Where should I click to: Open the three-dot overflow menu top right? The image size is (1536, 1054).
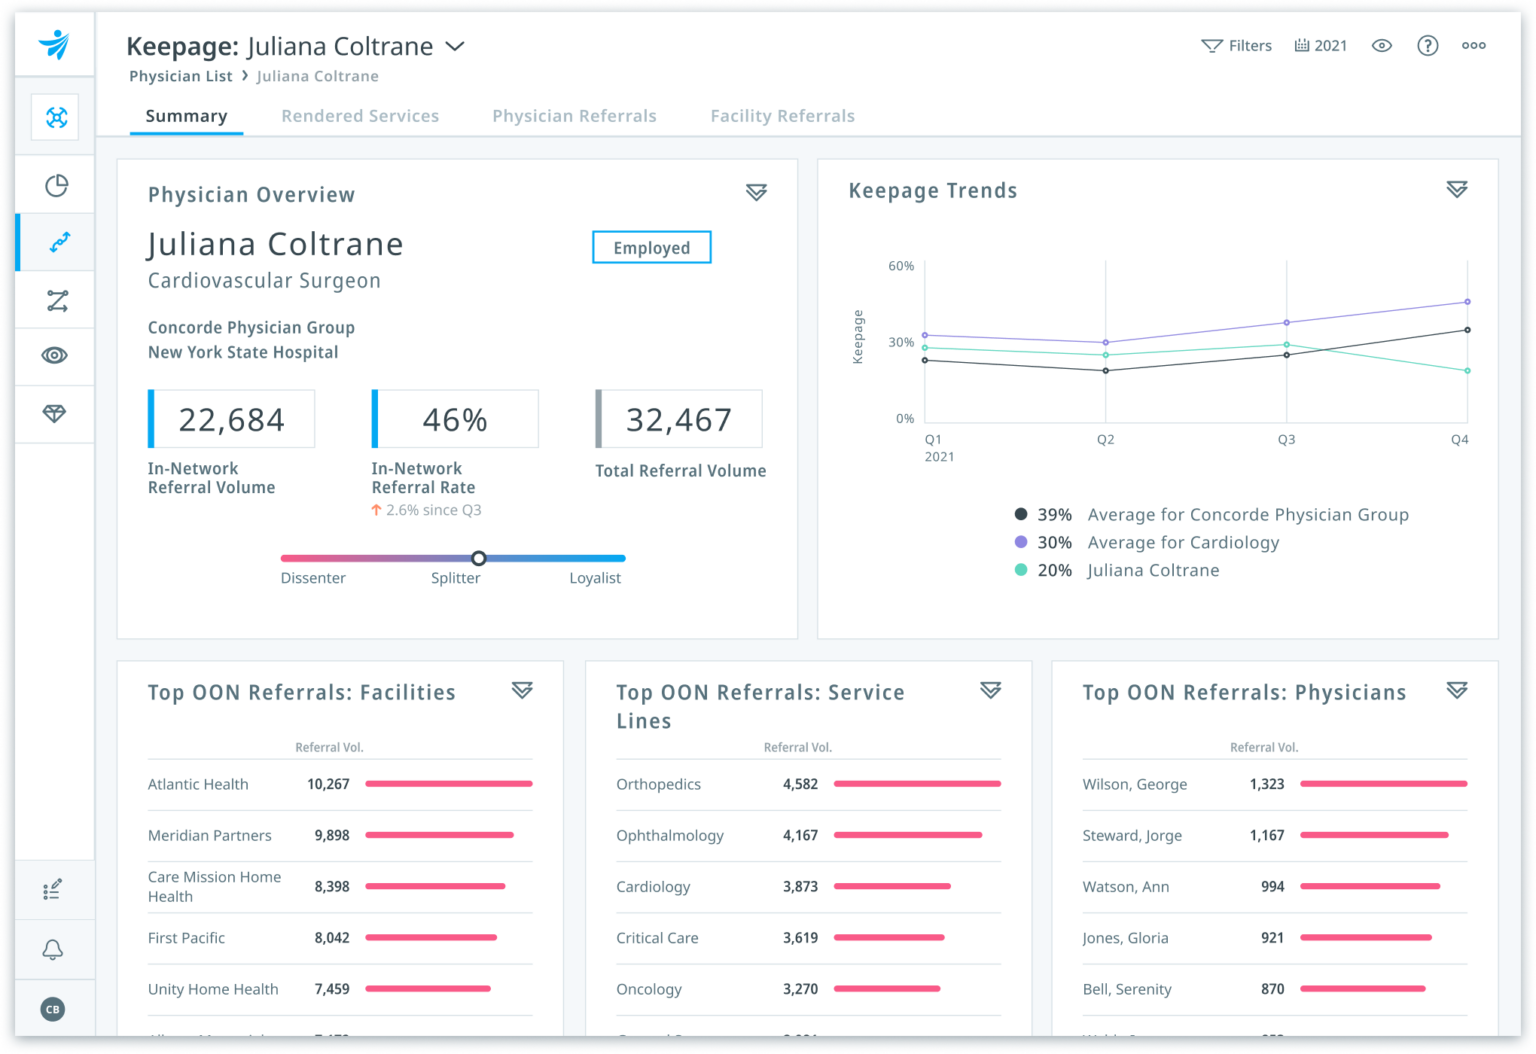pyautogui.click(x=1473, y=45)
